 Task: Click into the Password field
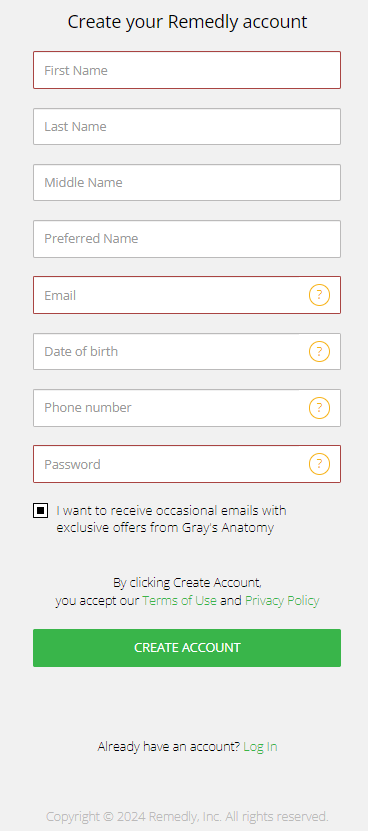[171, 464]
